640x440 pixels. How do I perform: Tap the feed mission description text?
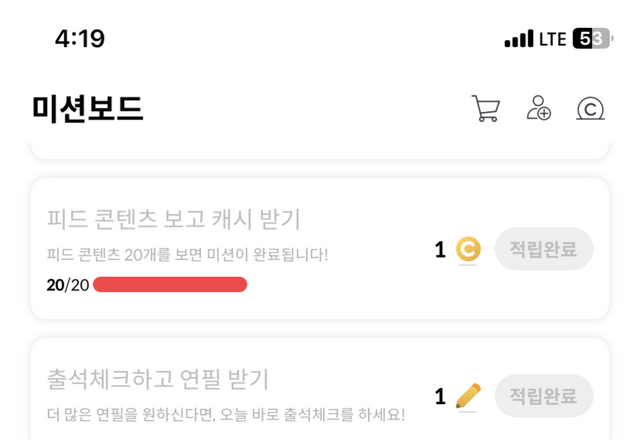(187, 254)
